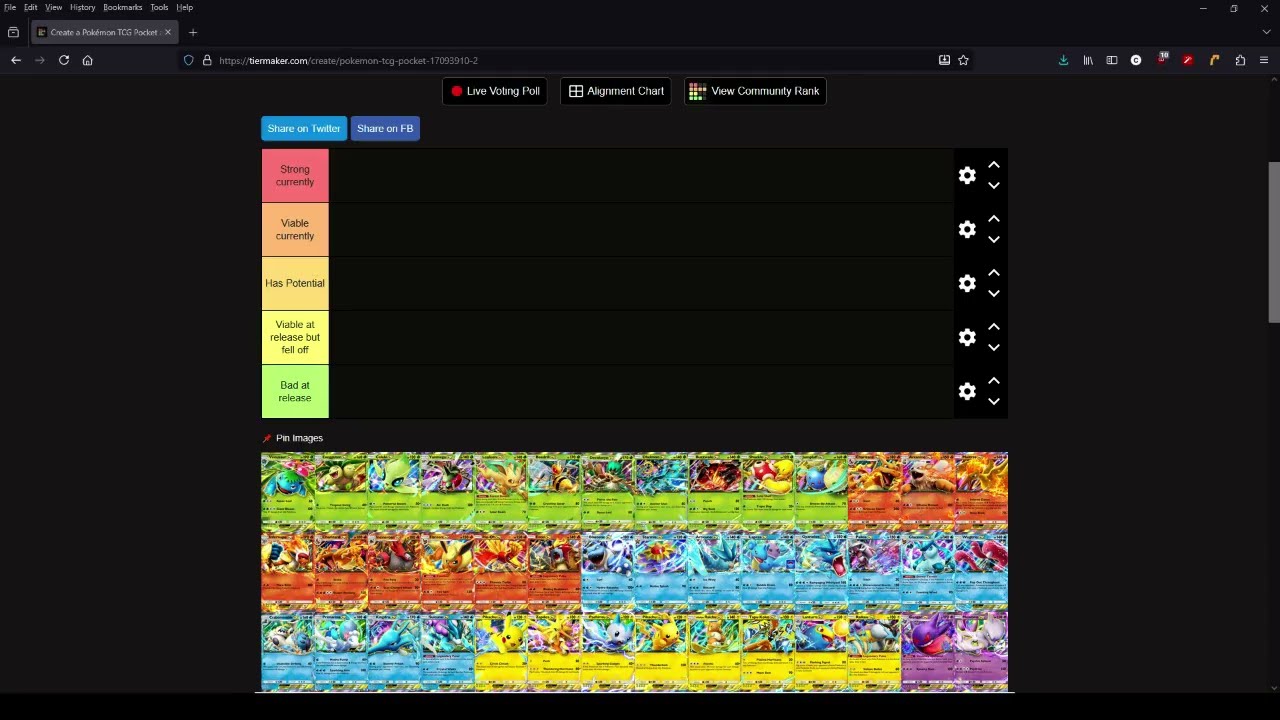Viewport: 1280px width, 720px height.
Task: Open settings gear for Bad at release tier
Action: pyautogui.click(x=967, y=391)
